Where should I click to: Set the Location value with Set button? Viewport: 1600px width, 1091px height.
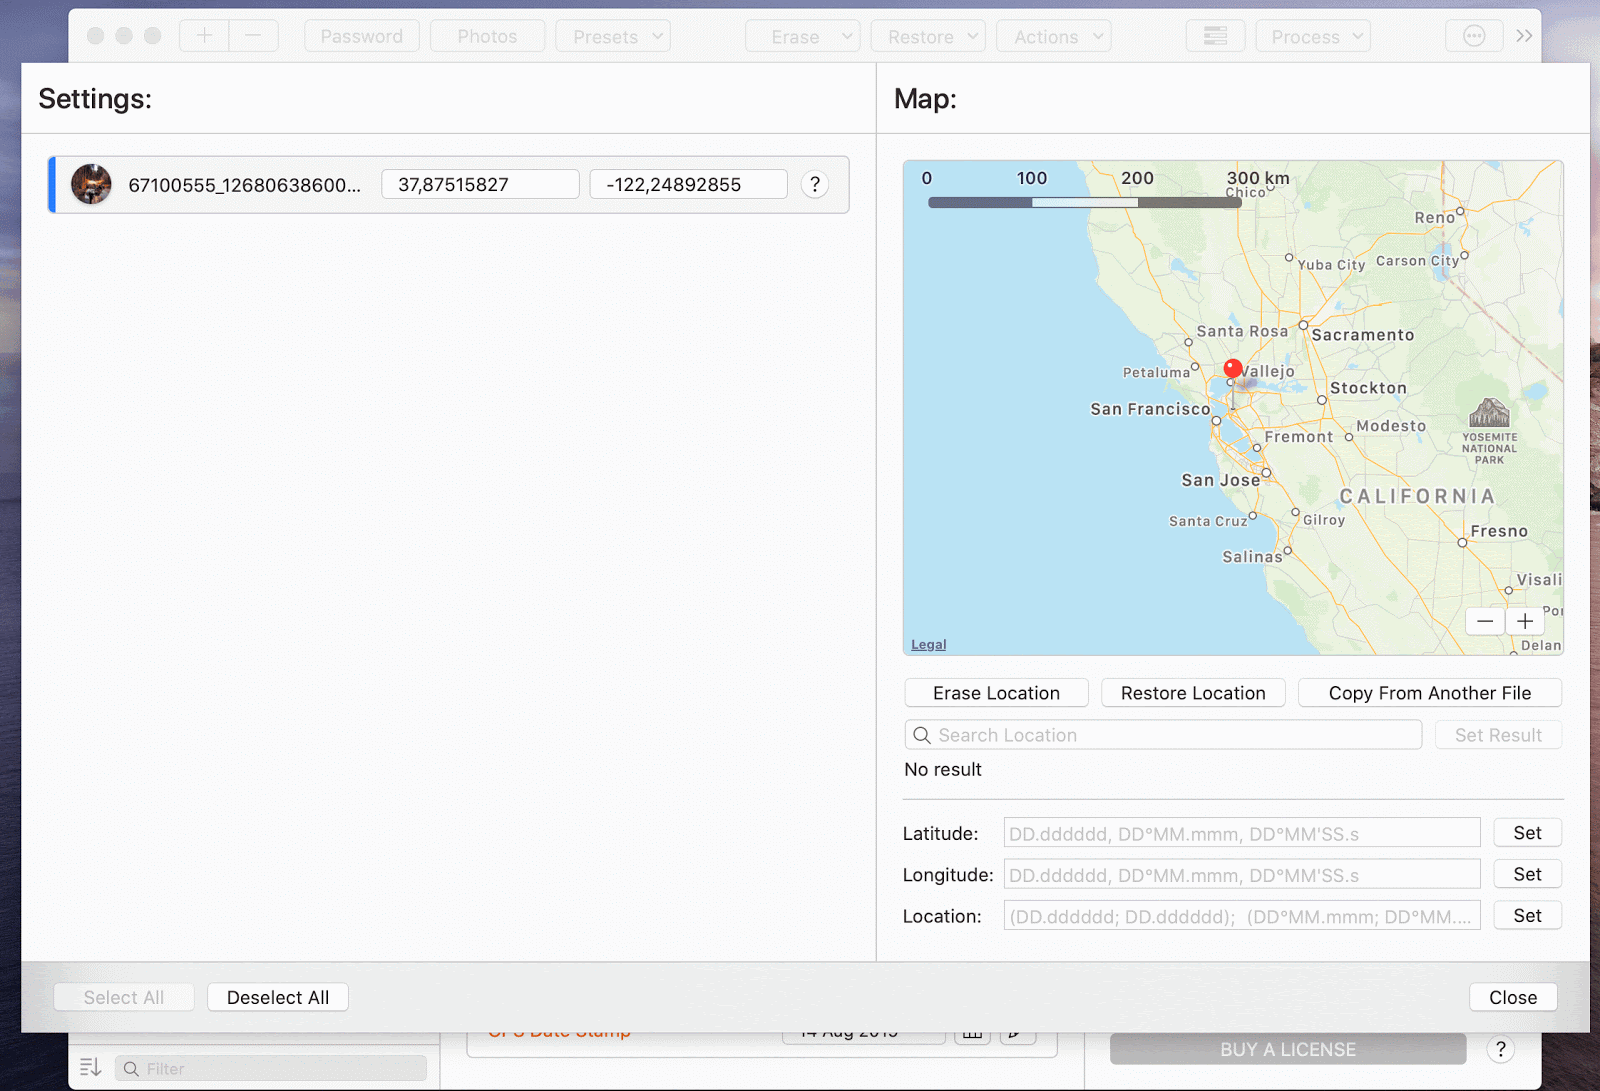[x=1527, y=916]
